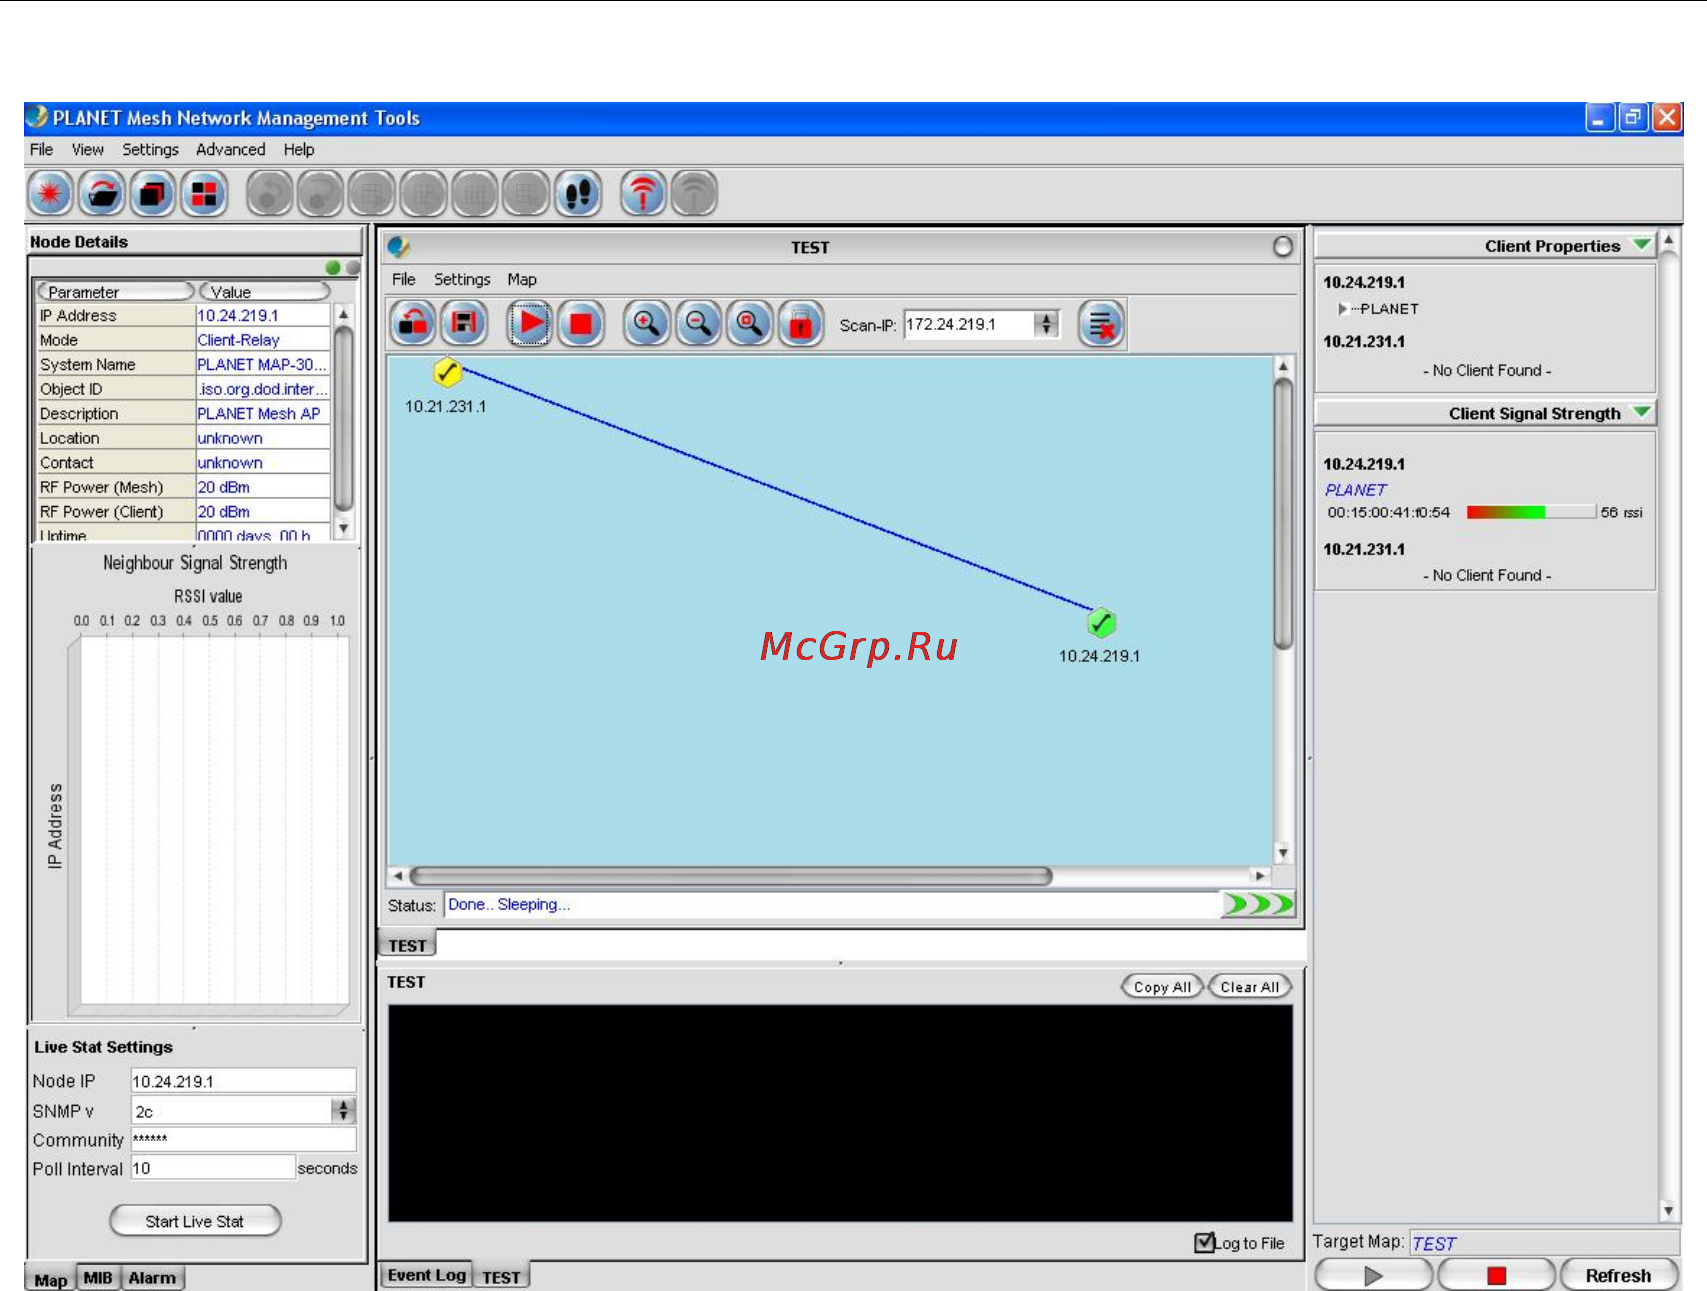Click the round button in TEST title bar
Viewport: 1707px width, 1291px height.
pos(1283,247)
